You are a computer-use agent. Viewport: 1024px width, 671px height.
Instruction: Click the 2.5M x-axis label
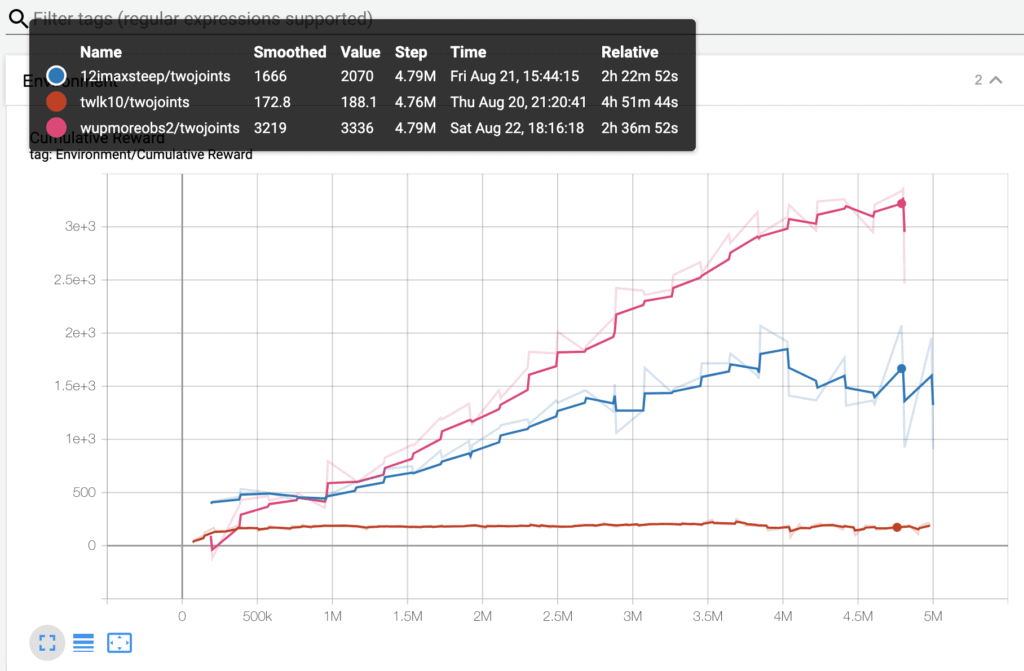pos(557,616)
